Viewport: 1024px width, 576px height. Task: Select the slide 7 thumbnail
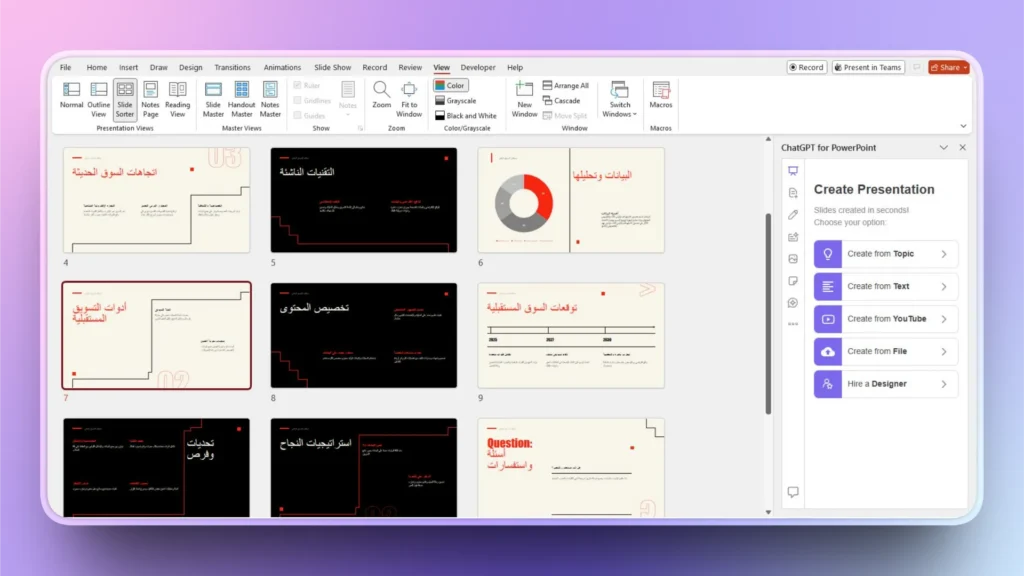(x=156, y=335)
